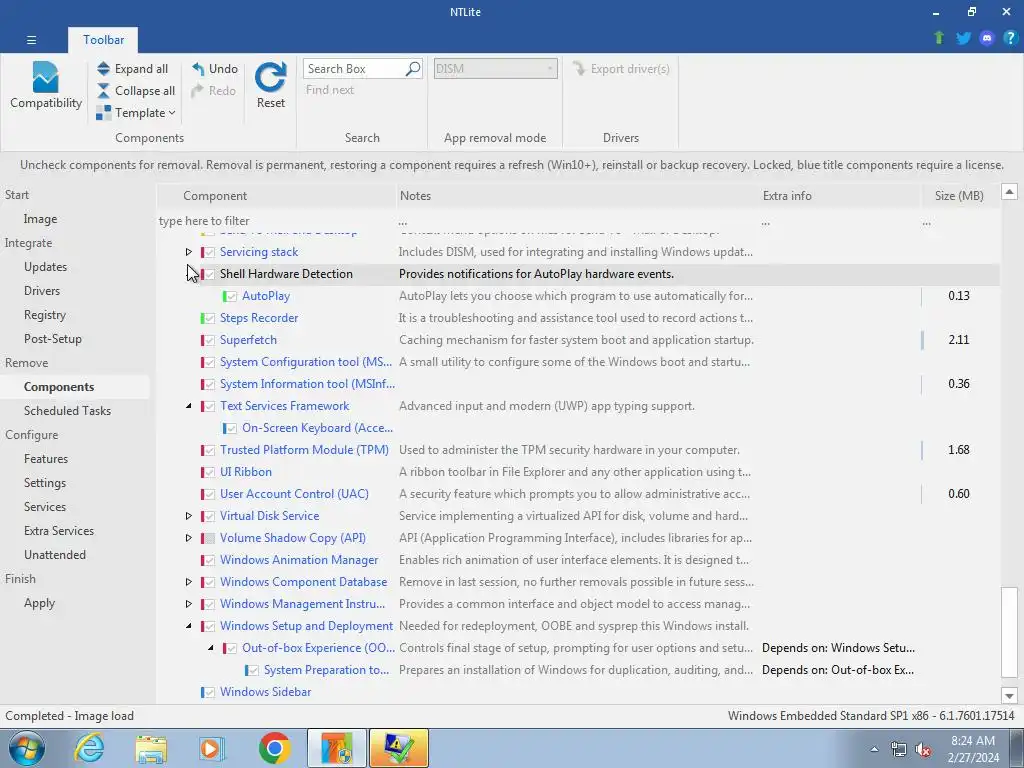
Task: Launch Internet Explorer from taskbar
Action: click(89, 748)
